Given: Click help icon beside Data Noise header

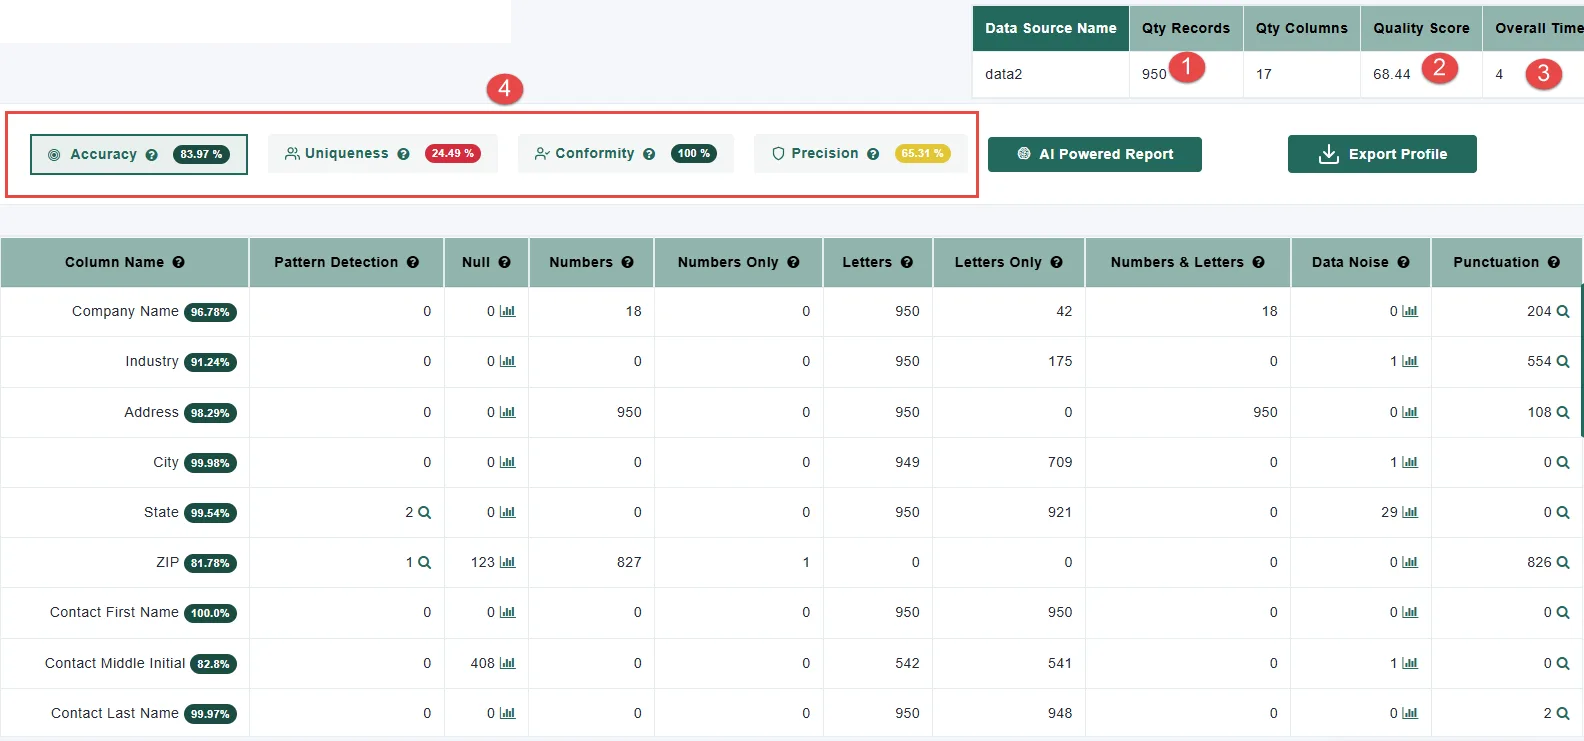Looking at the screenshot, I should tap(1404, 262).
